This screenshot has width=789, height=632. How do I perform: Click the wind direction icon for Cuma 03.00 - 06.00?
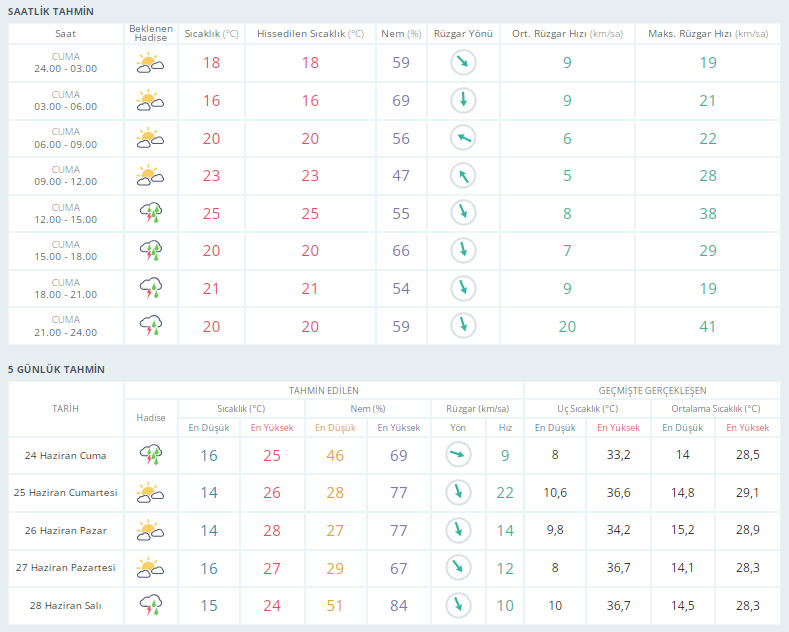(x=462, y=100)
